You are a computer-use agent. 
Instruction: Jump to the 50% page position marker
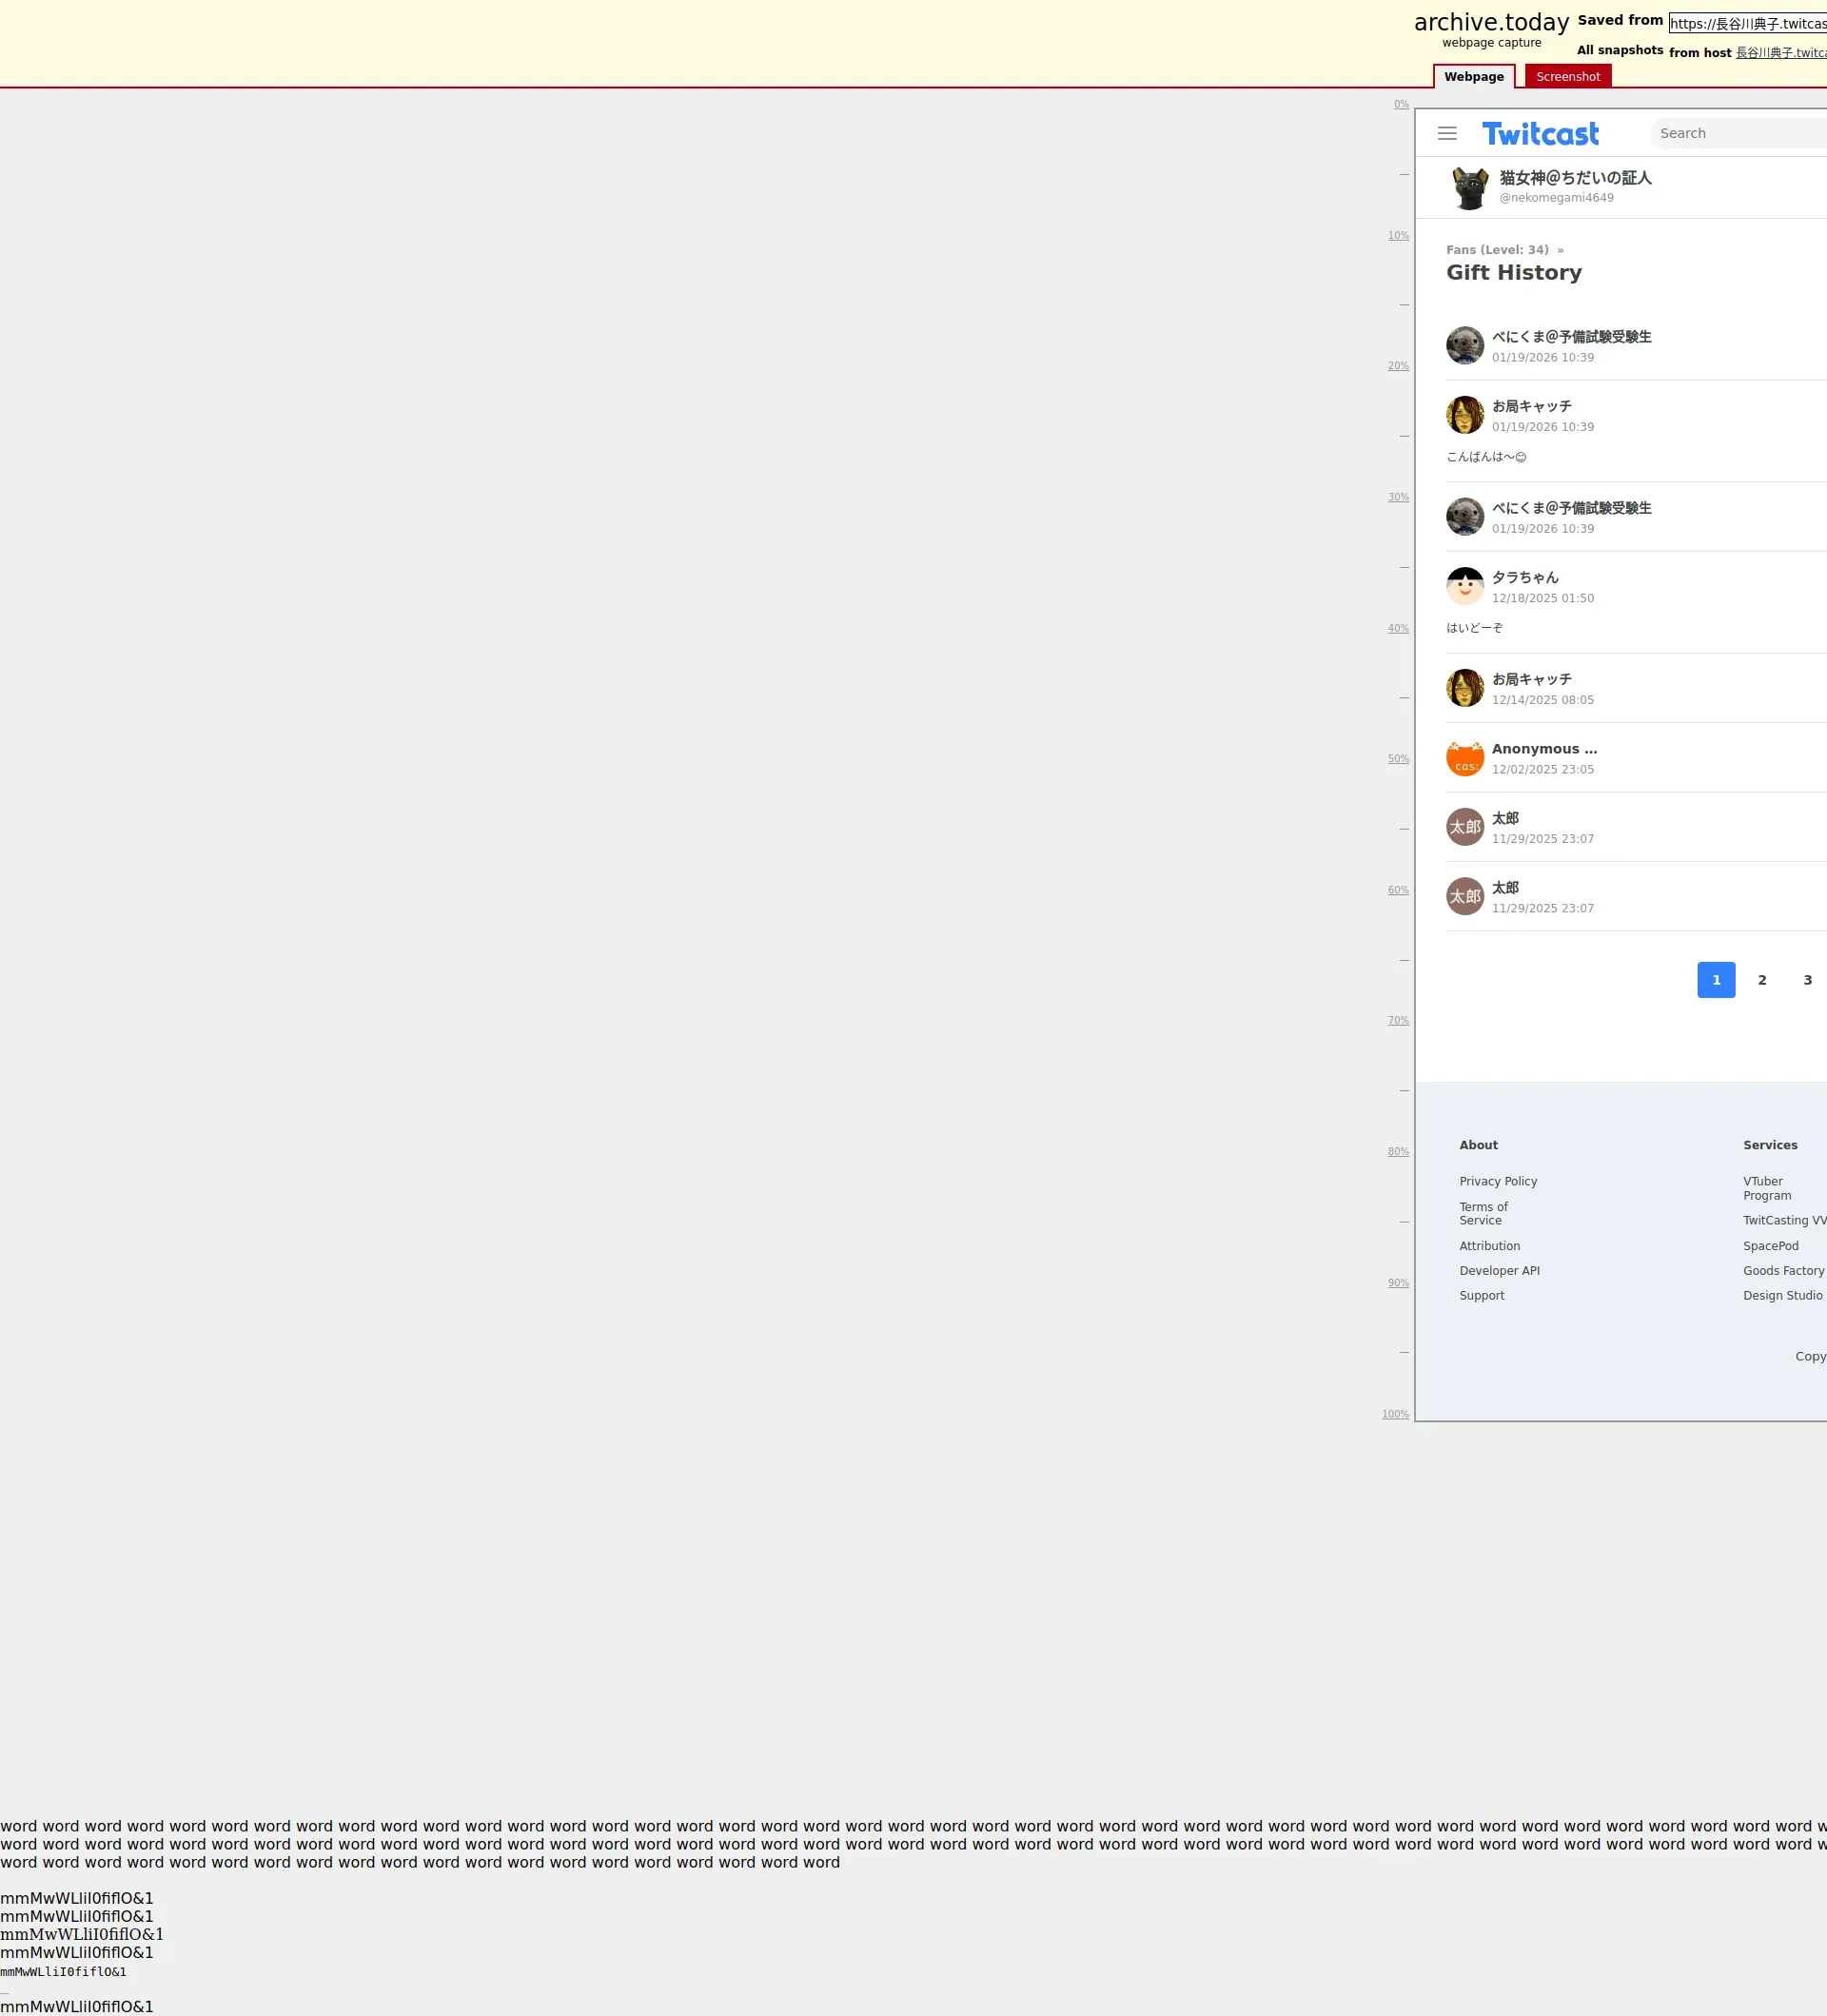[1397, 760]
